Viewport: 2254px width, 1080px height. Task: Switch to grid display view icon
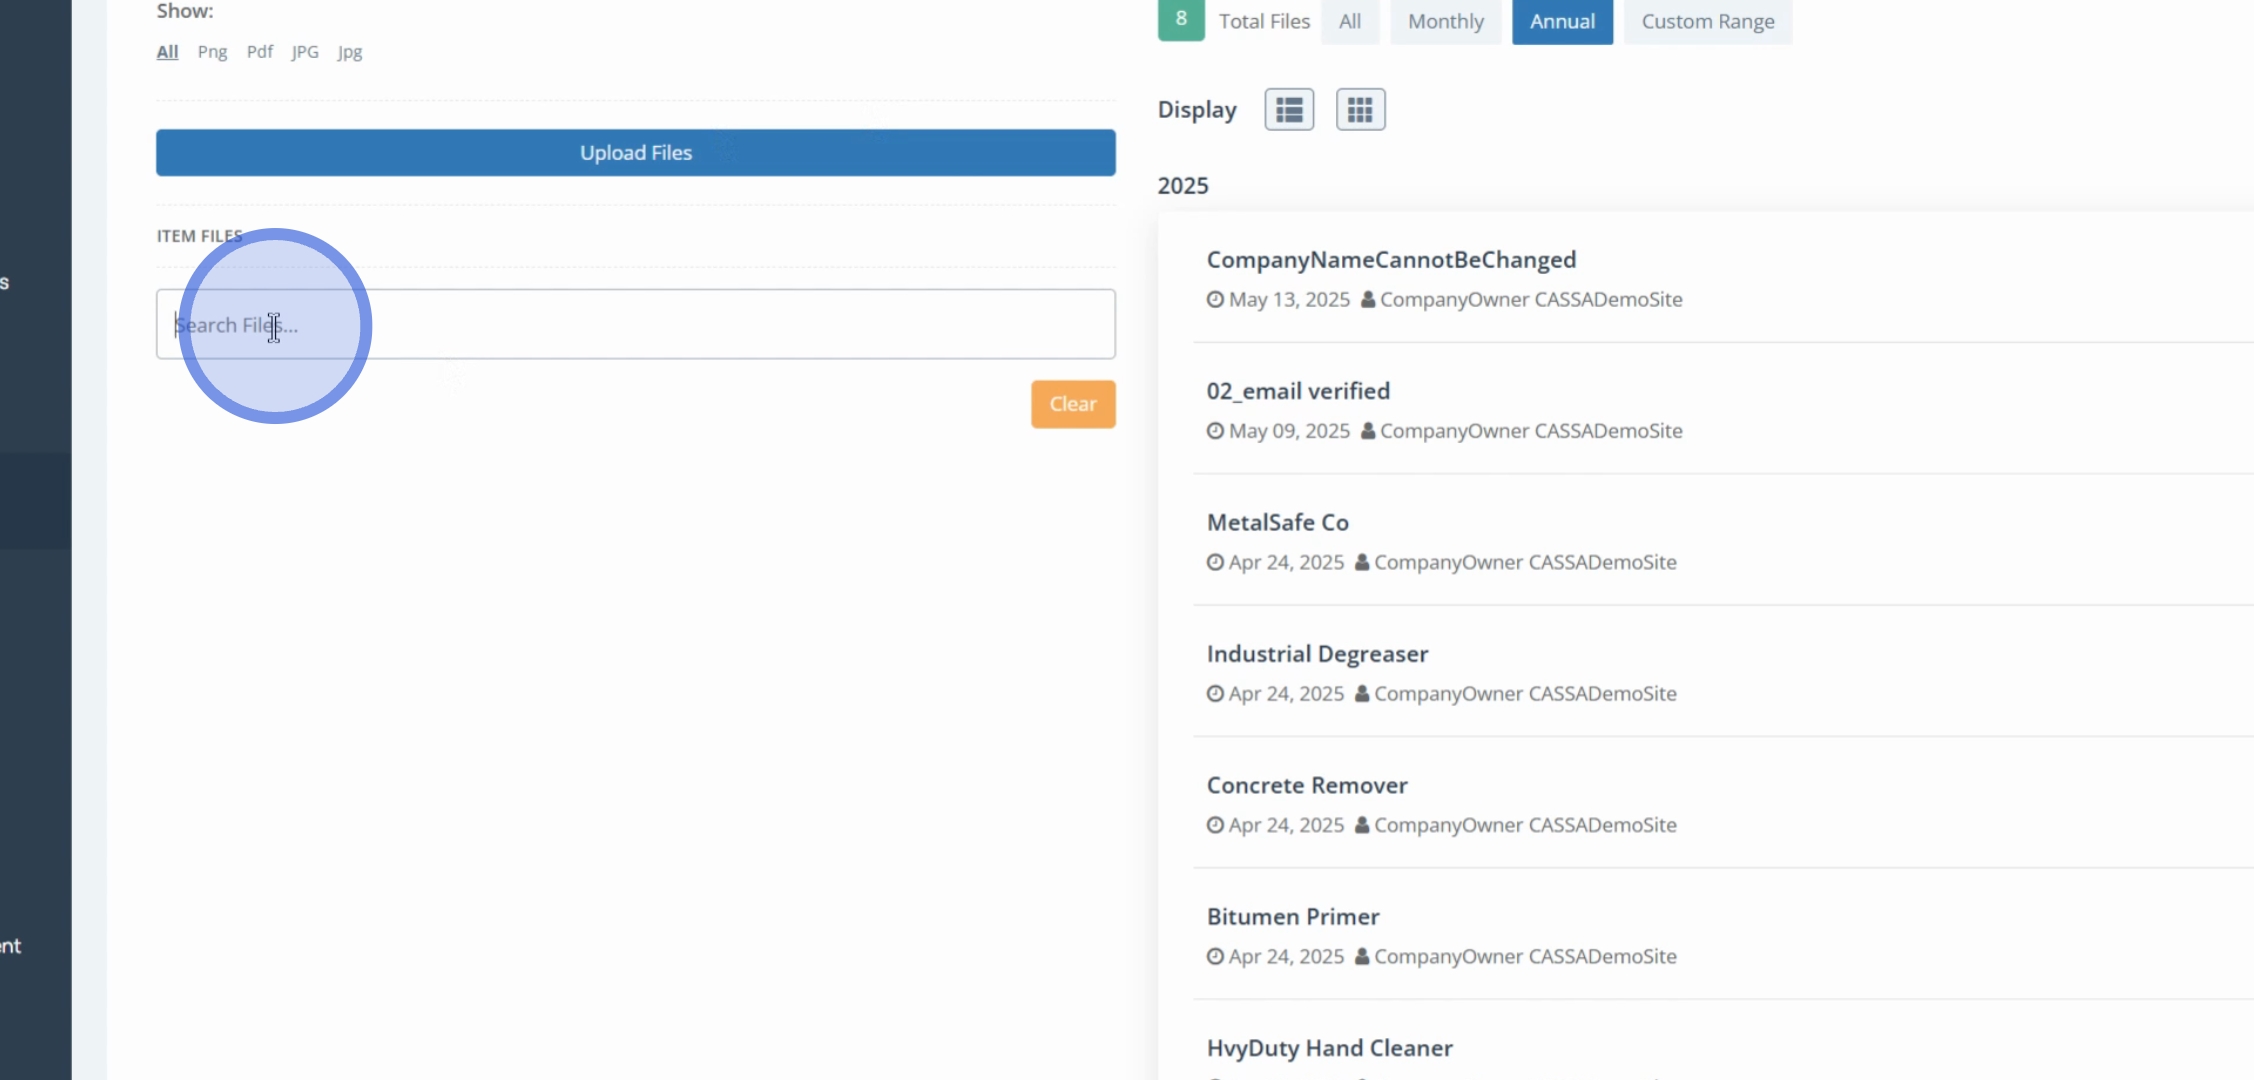pyautogui.click(x=1360, y=109)
